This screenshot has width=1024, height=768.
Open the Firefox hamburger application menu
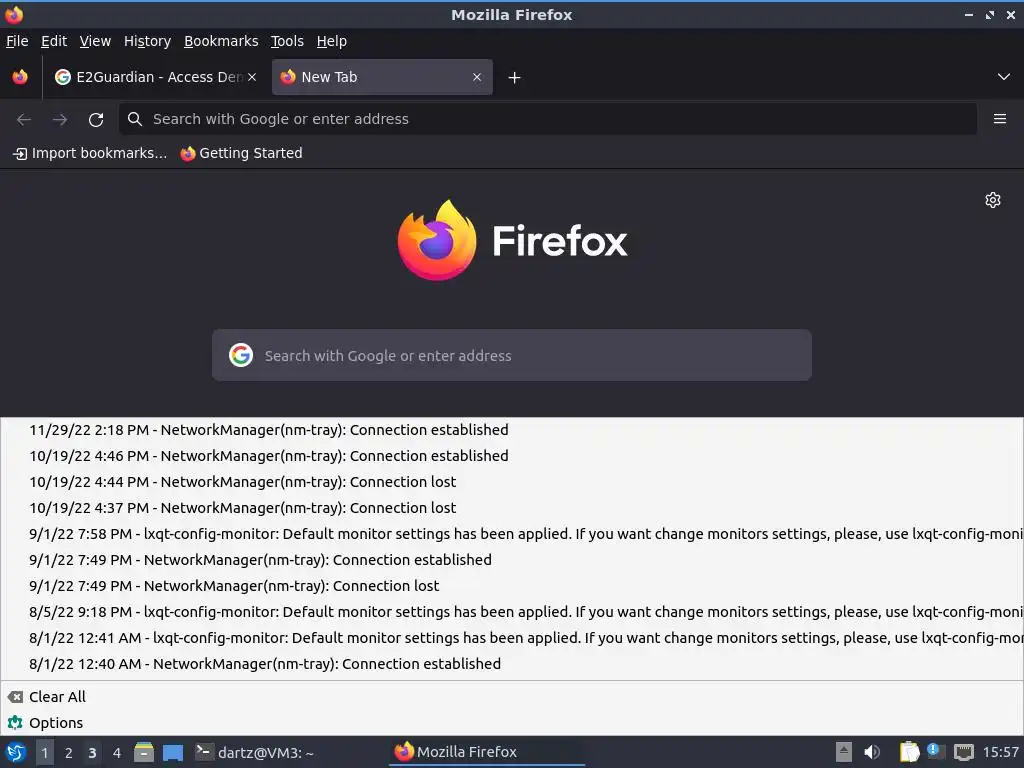(1000, 119)
